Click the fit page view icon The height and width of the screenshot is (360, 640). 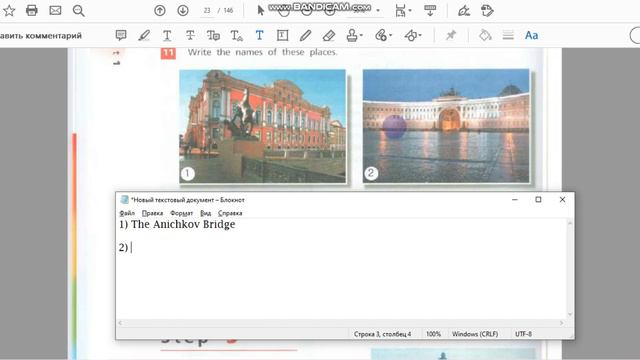[400, 11]
